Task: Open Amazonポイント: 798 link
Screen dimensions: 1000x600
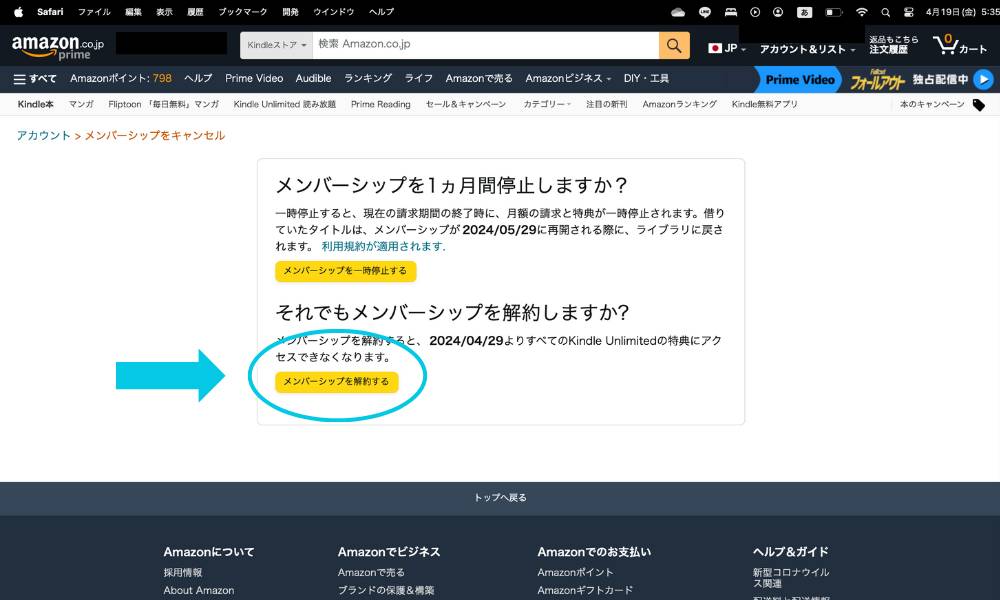Action: 121,78
